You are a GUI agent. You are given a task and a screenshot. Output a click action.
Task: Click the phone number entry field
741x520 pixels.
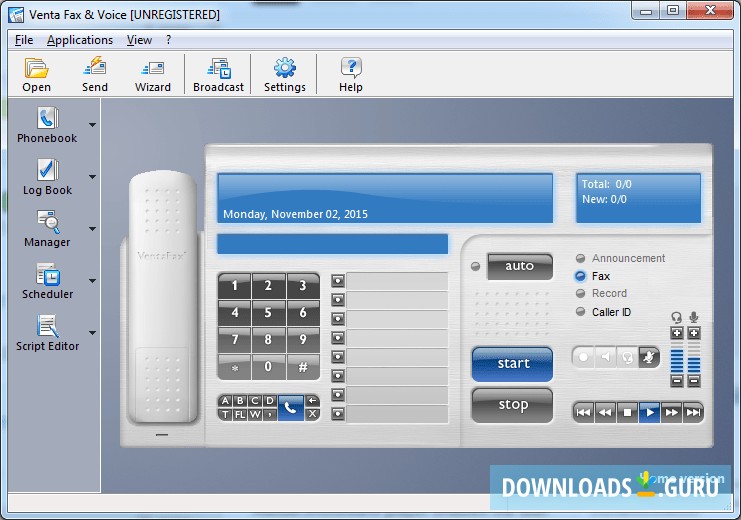[x=333, y=244]
